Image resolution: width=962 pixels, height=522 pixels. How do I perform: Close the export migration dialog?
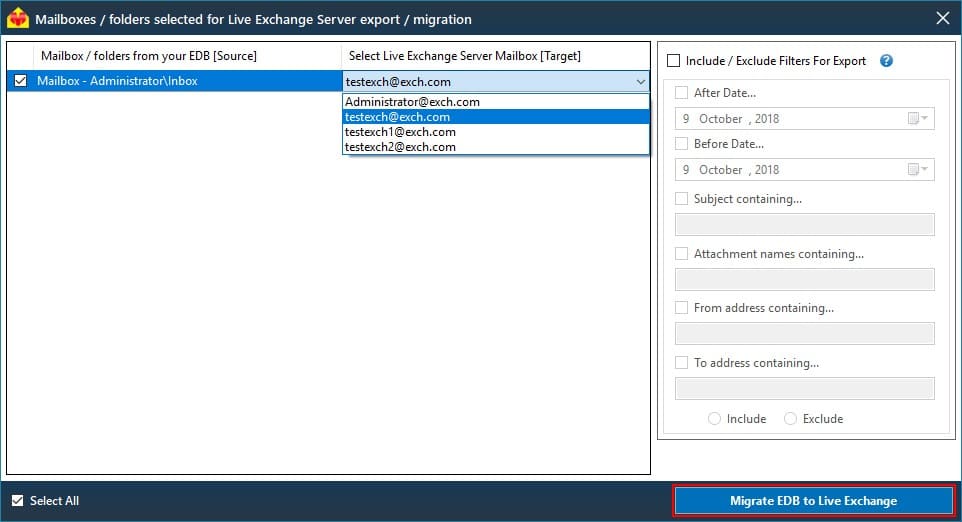click(x=942, y=18)
